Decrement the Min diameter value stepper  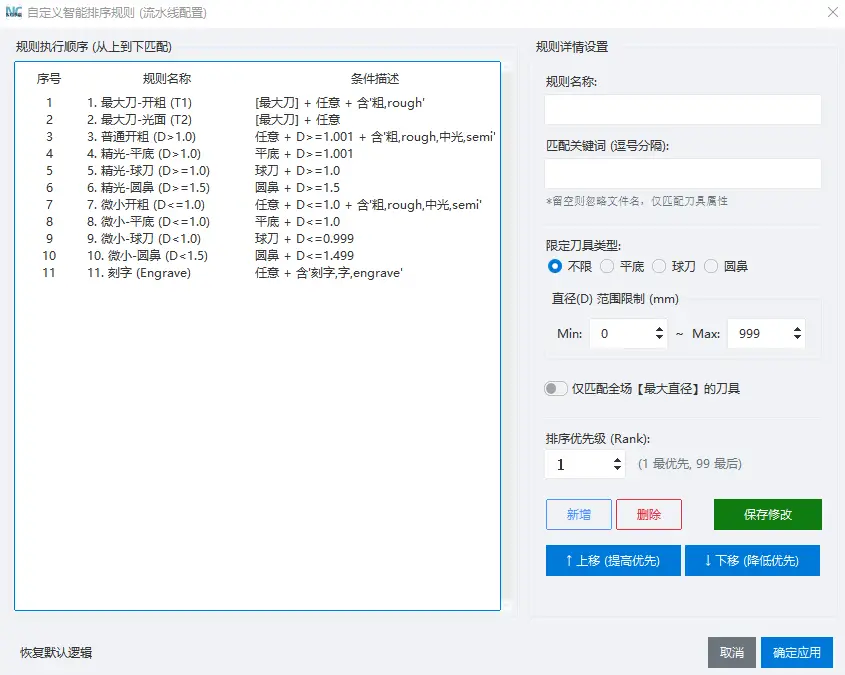(x=657, y=338)
